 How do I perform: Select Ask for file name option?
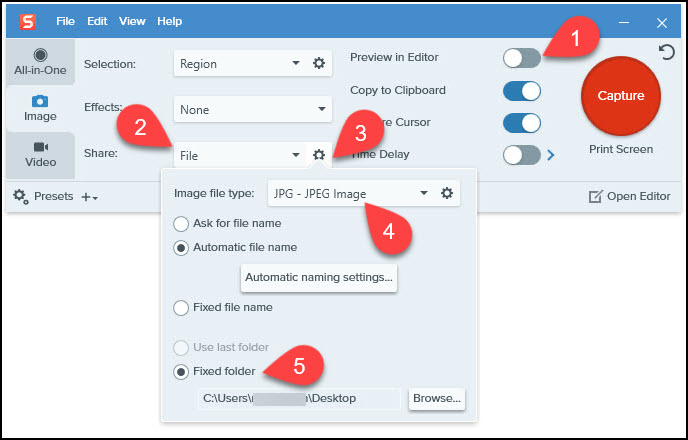click(x=181, y=223)
